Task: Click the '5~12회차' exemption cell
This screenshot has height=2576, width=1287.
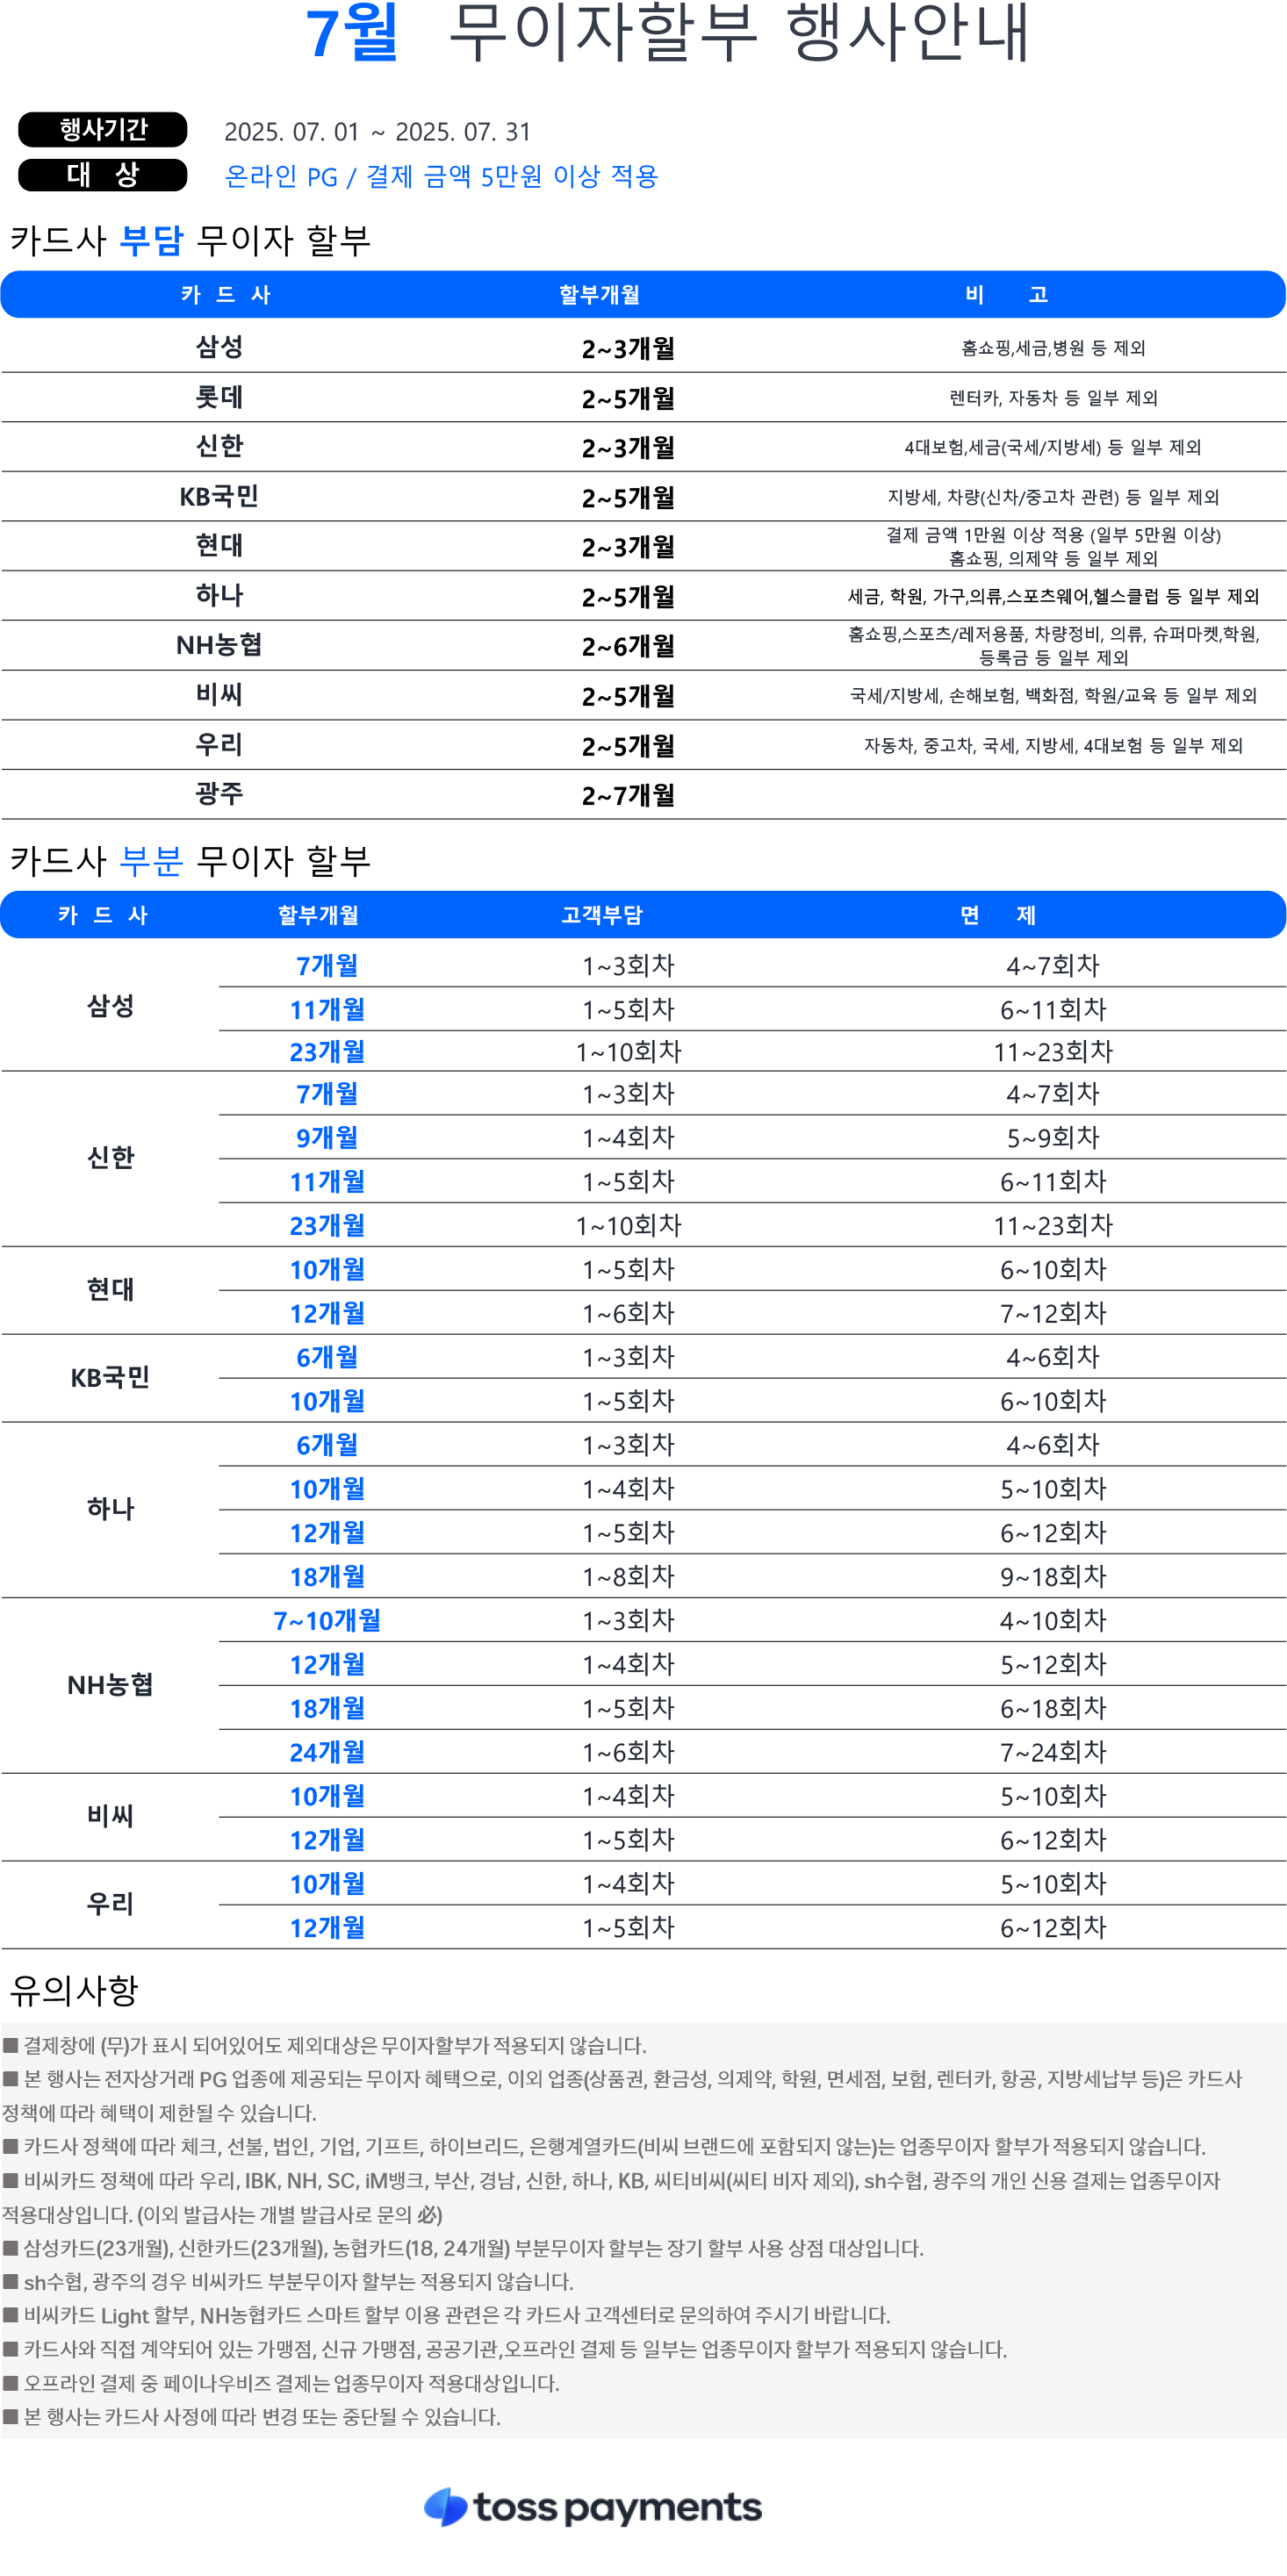Action: click(1053, 1665)
